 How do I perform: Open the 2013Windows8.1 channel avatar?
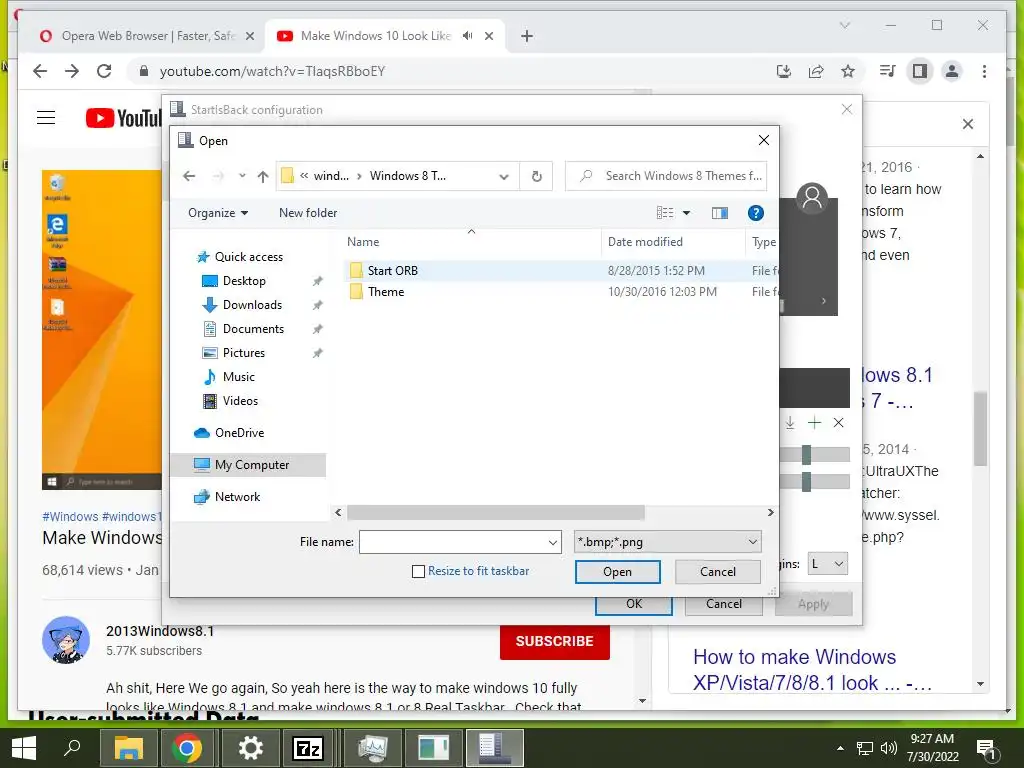click(x=66, y=640)
